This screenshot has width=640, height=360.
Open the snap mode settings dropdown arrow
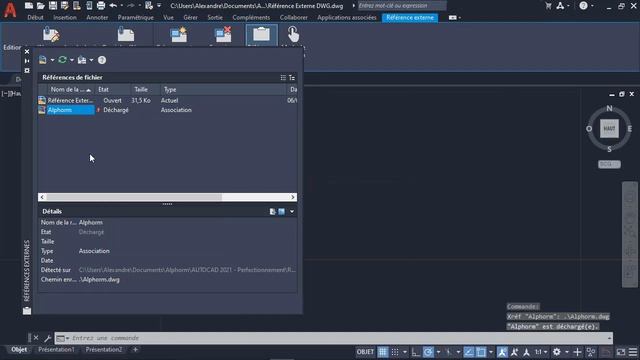tap(405, 352)
